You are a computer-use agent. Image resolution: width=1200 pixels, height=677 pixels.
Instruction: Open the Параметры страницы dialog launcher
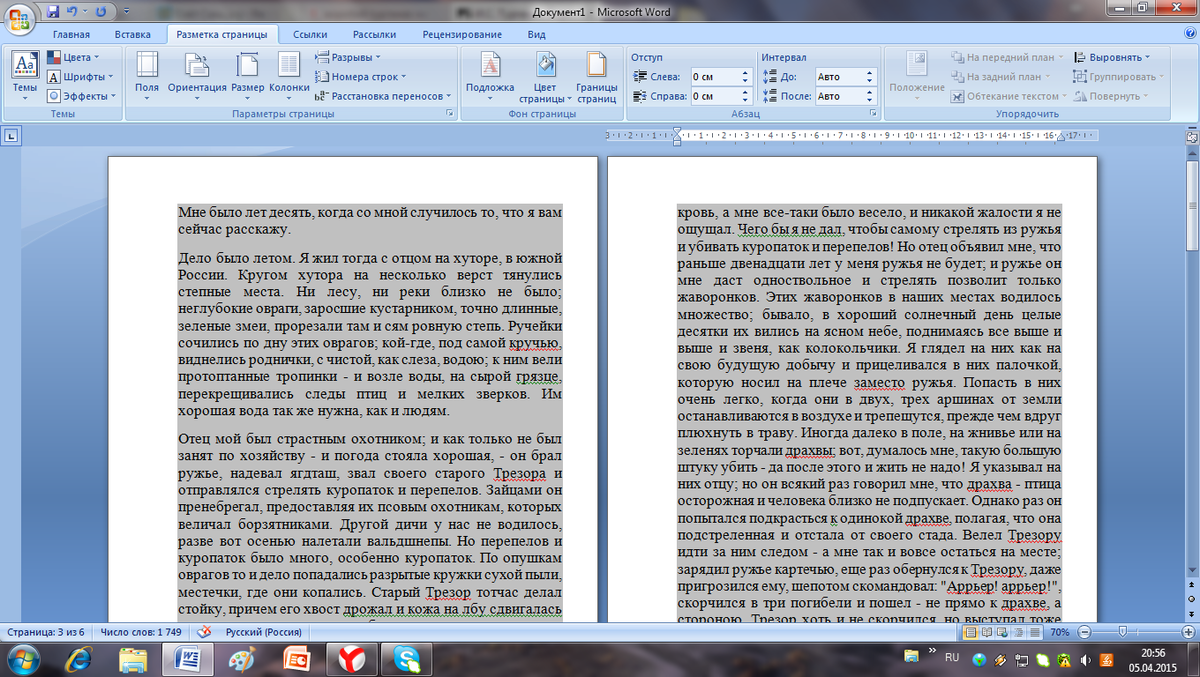pyautogui.click(x=450, y=115)
